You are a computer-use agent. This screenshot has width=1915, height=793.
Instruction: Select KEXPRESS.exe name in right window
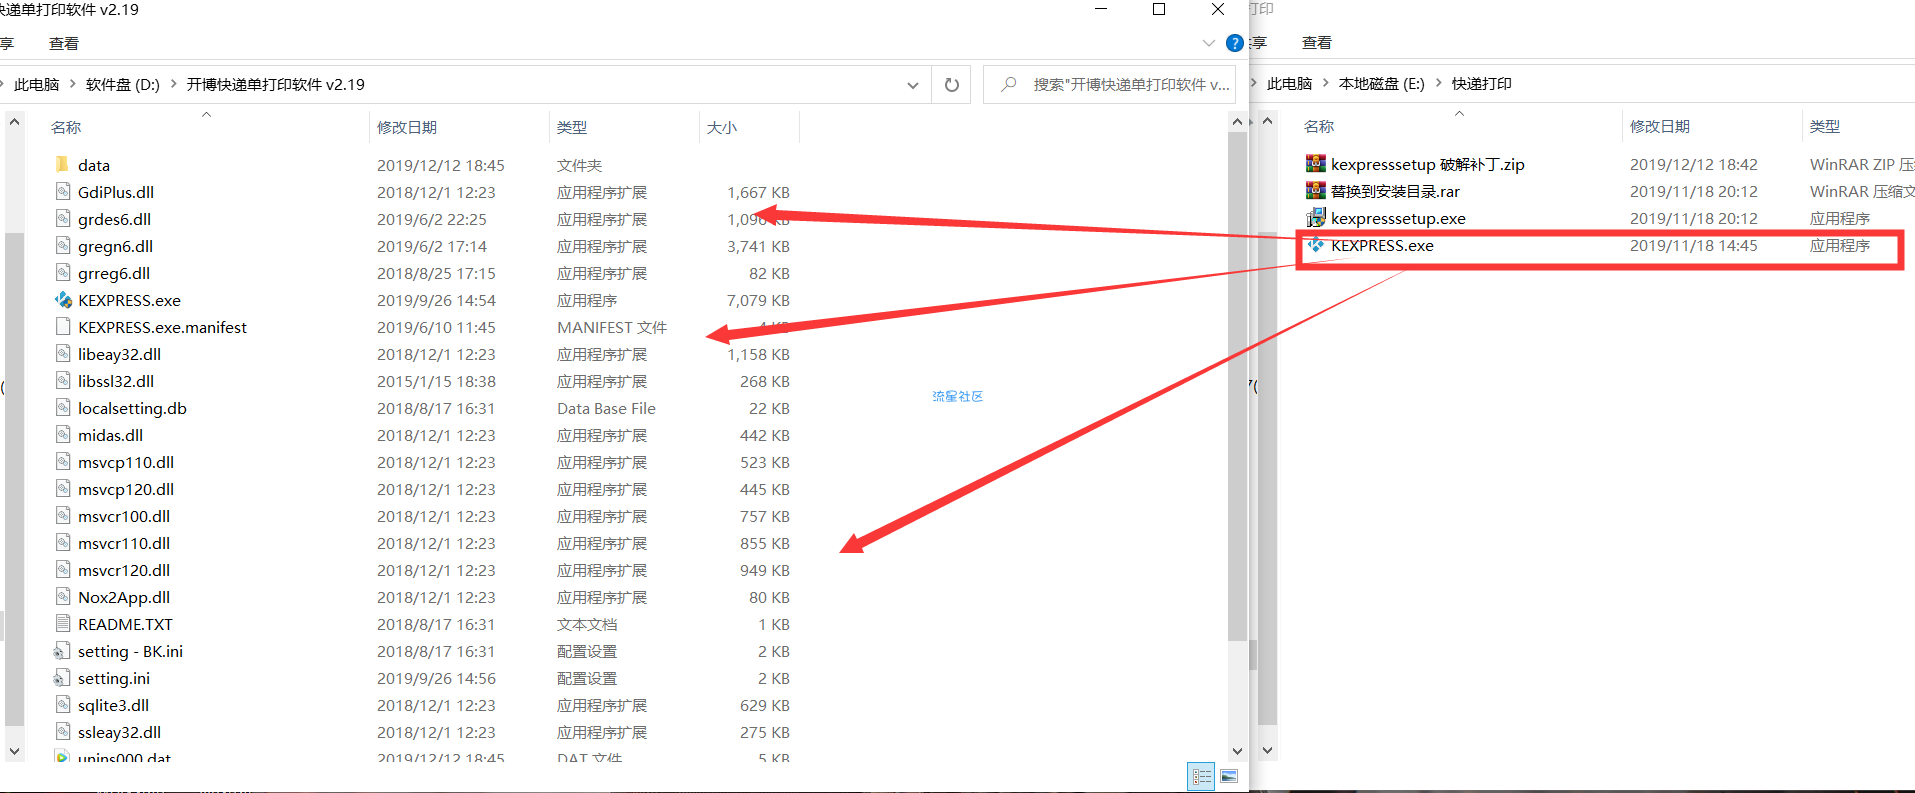pyautogui.click(x=1382, y=245)
